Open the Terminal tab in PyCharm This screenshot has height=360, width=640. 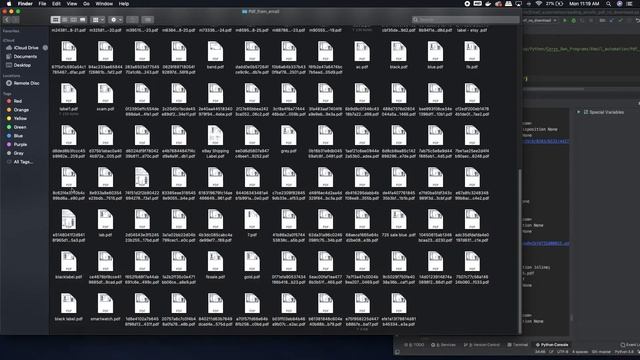point(518,345)
